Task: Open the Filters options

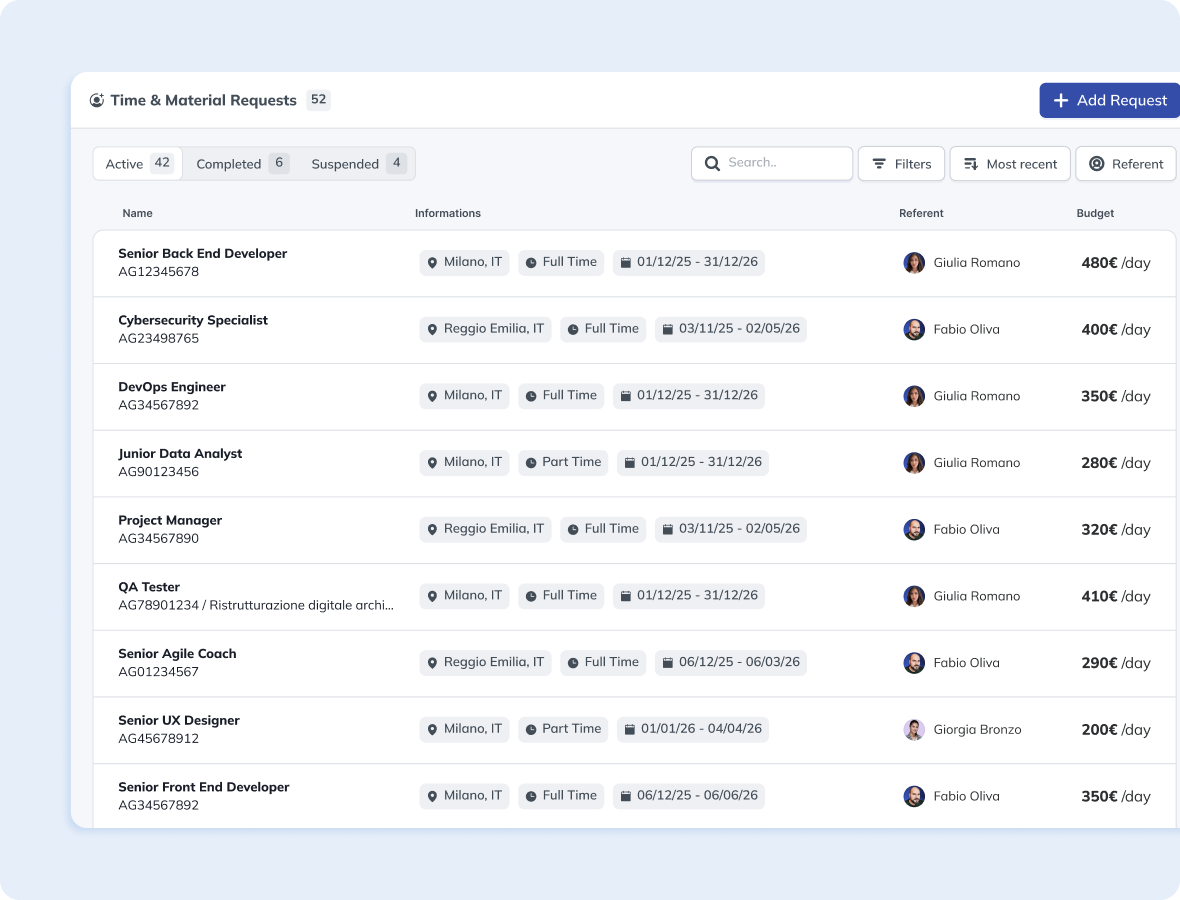Action: click(x=901, y=164)
